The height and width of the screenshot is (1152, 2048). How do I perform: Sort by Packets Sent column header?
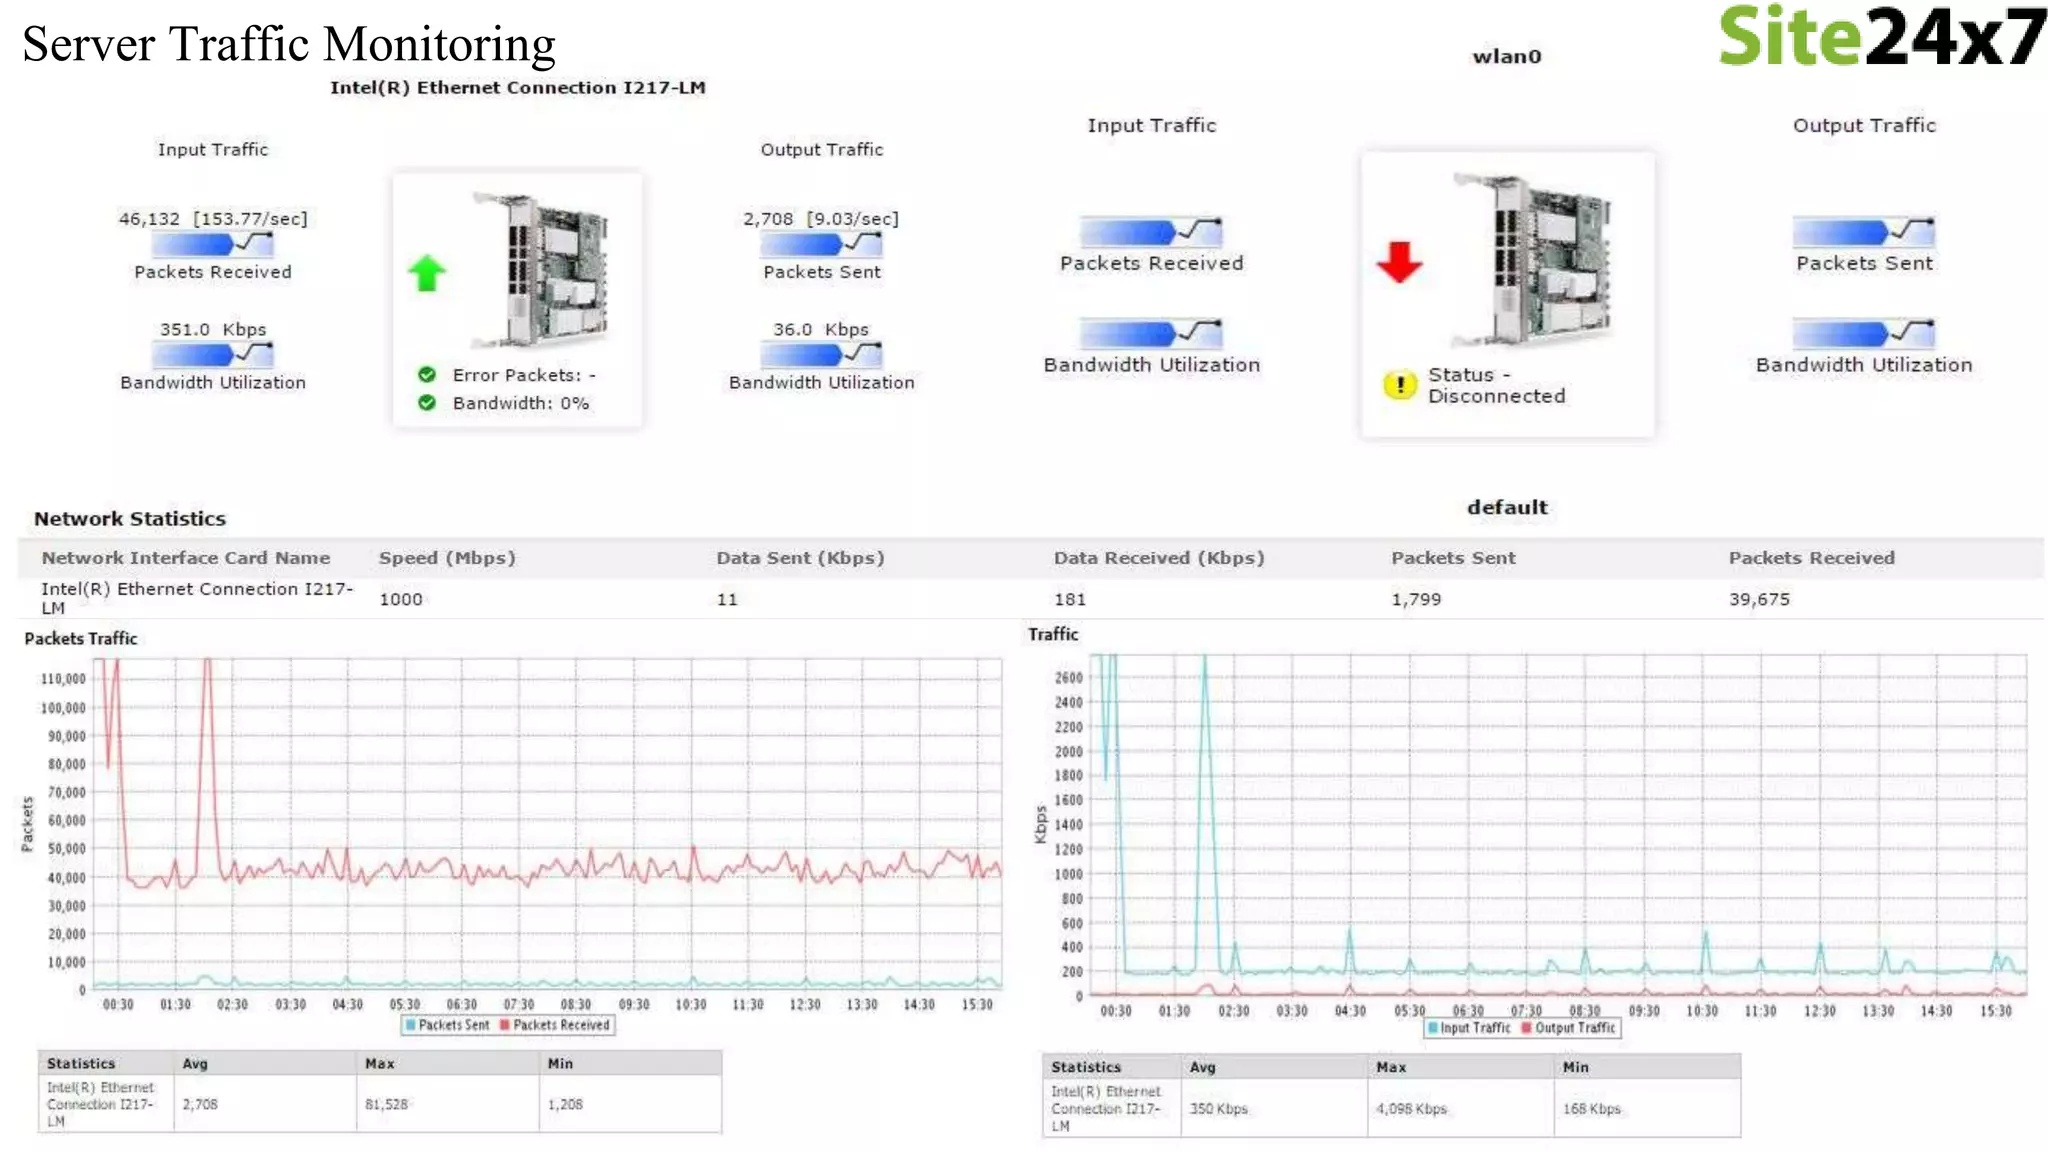coord(1453,558)
